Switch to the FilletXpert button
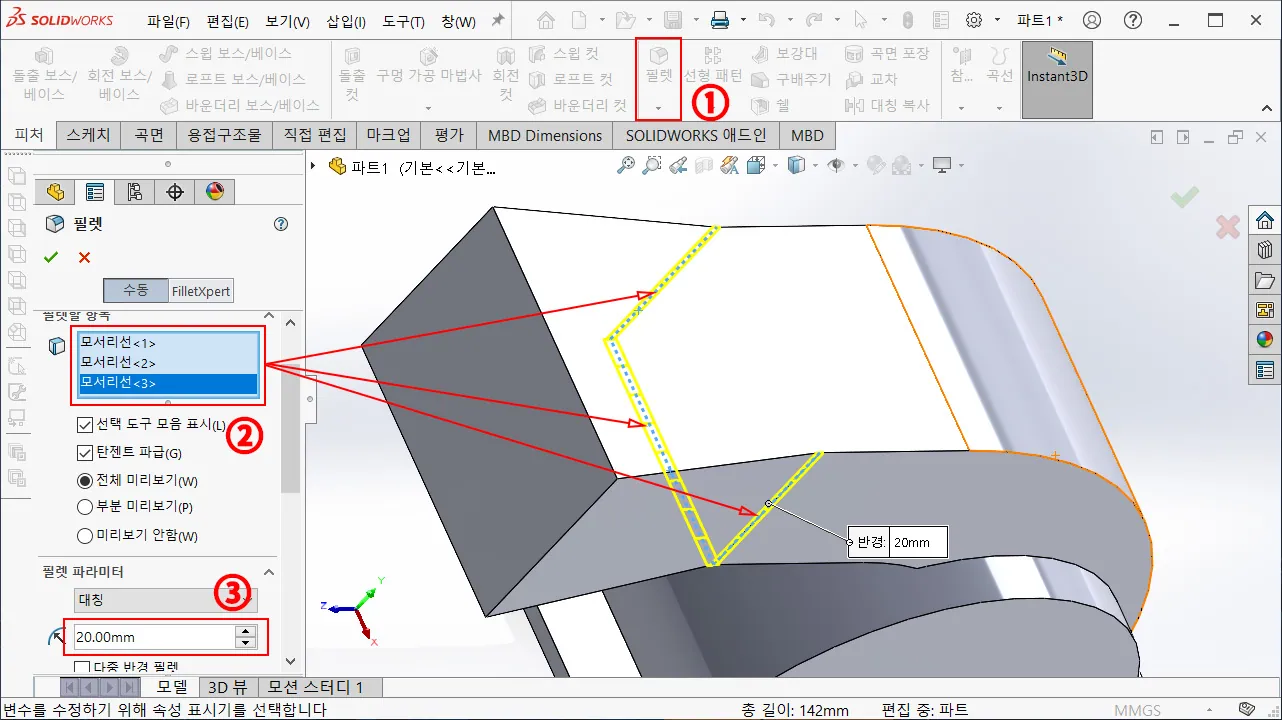This screenshot has height=720, width=1282. [201, 291]
